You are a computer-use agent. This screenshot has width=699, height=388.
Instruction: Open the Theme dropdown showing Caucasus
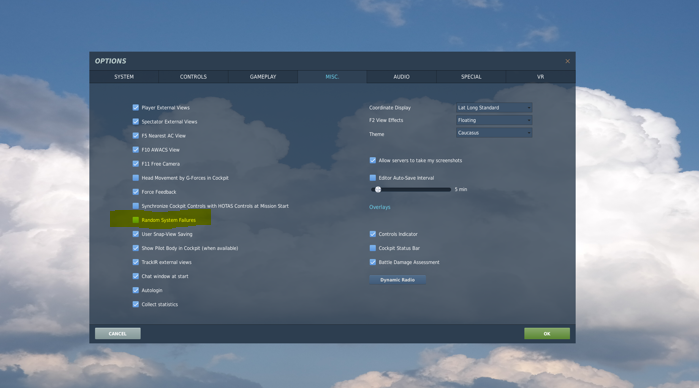coord(494,132)
